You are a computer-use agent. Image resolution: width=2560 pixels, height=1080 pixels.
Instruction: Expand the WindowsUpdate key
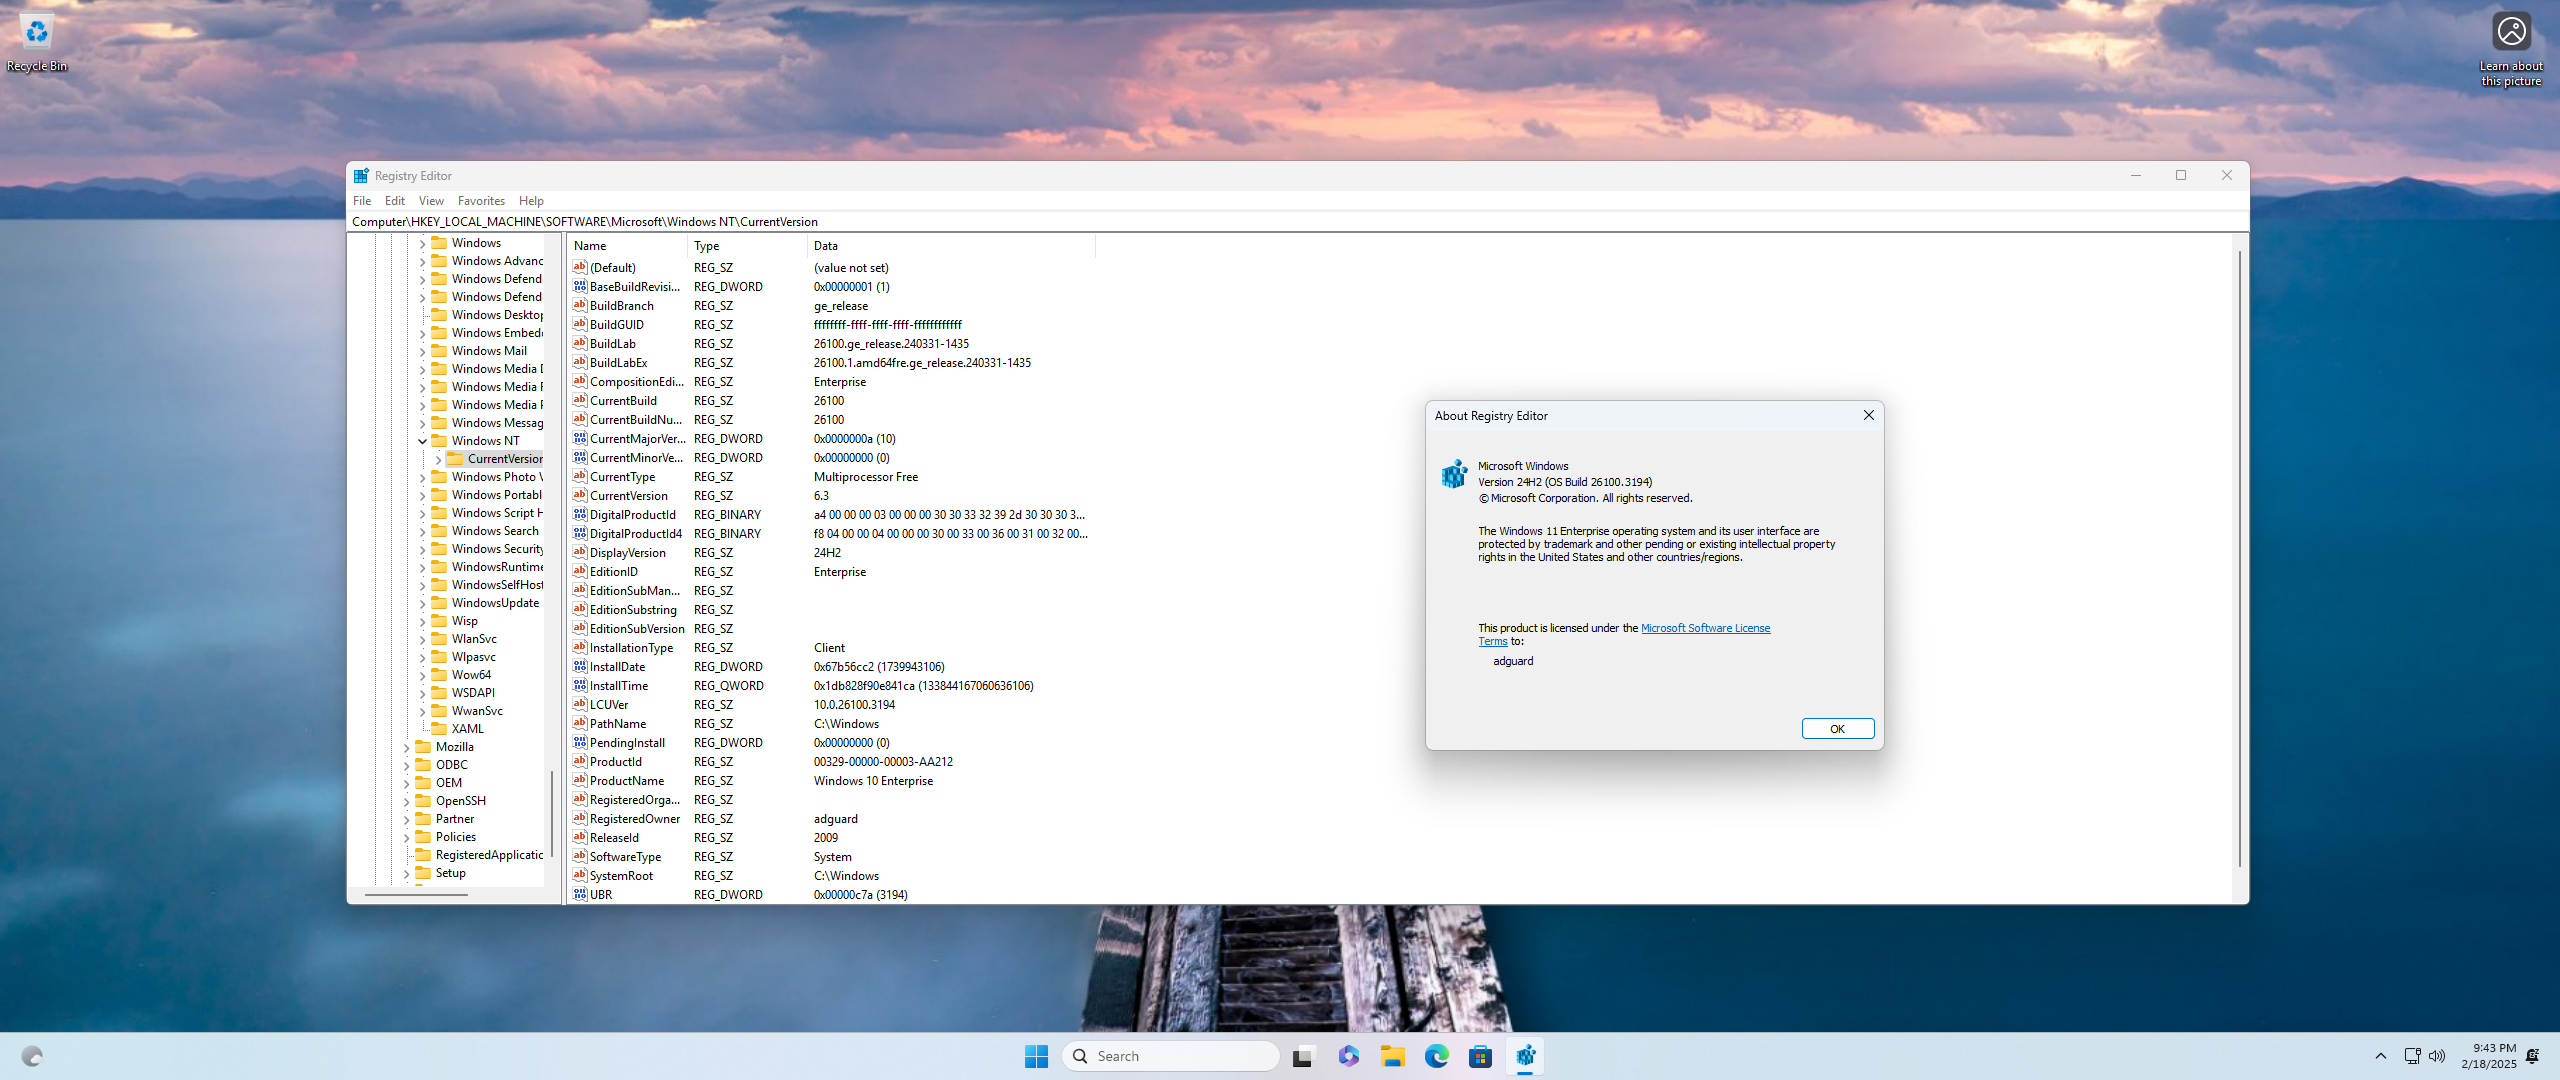(422, 603)
